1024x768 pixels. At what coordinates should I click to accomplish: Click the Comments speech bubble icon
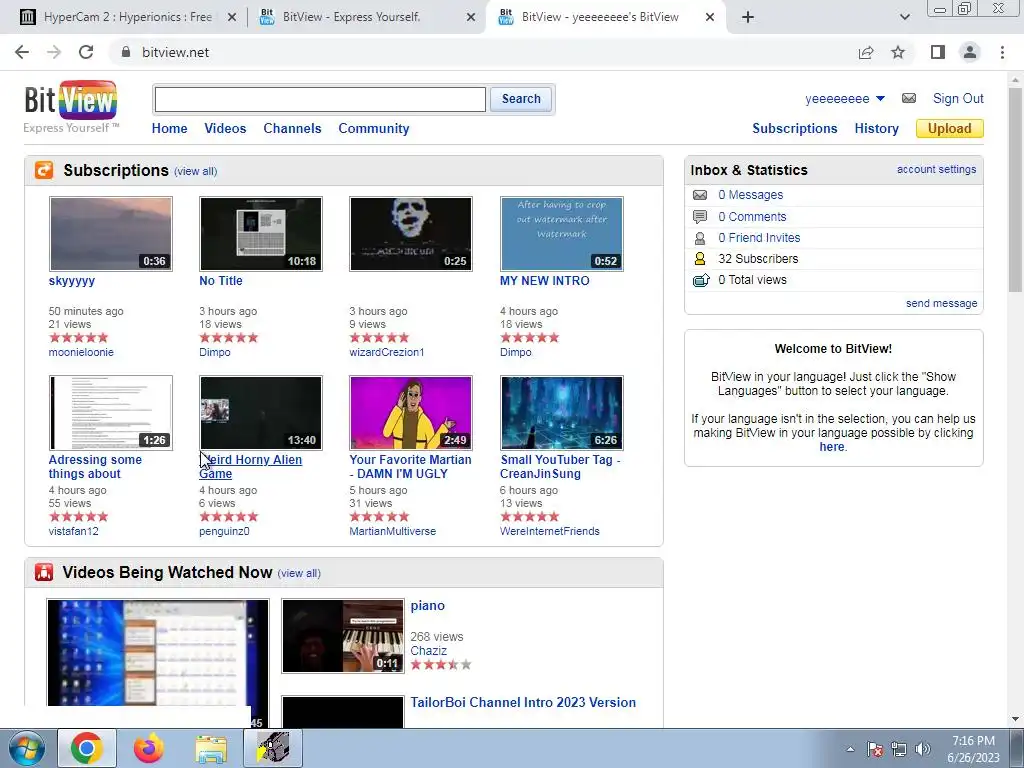point(700,216)
